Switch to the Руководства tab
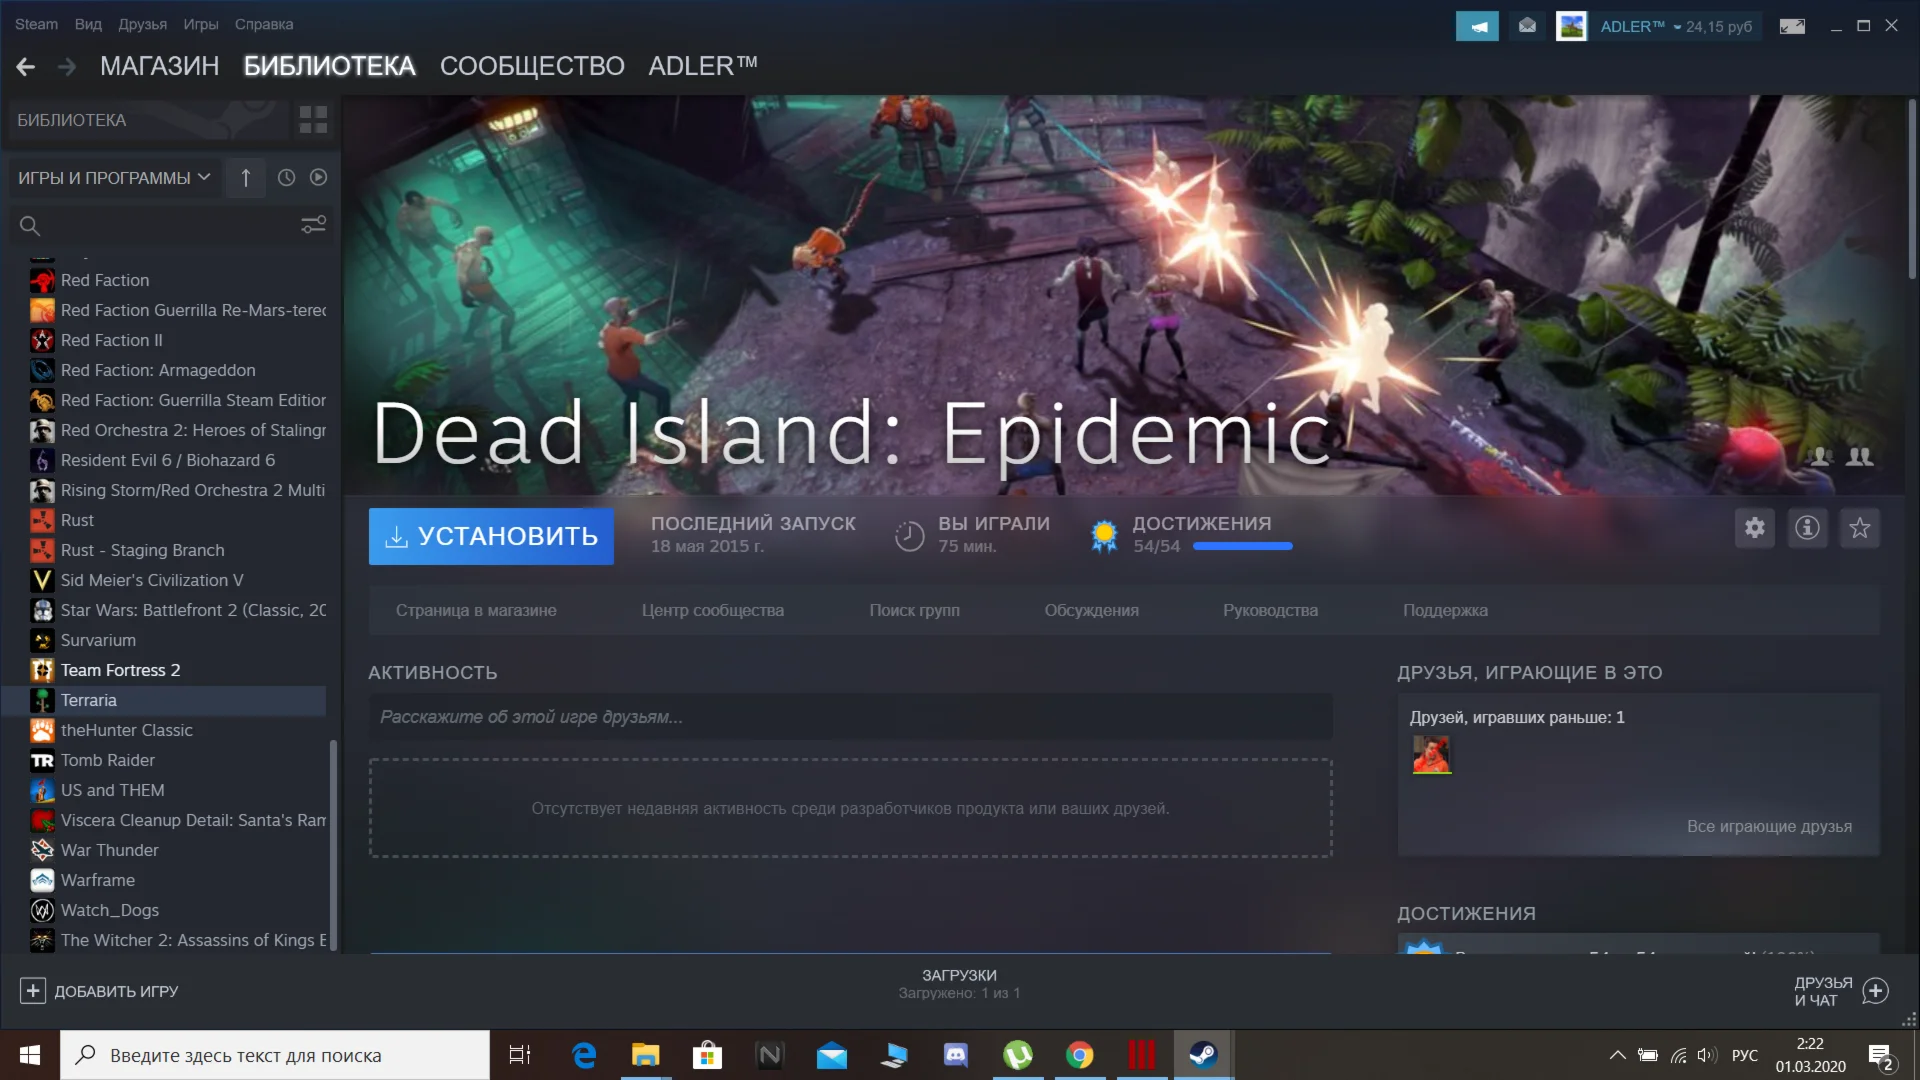This screenshot has width=1920, height=1080. coord(1270,610)
